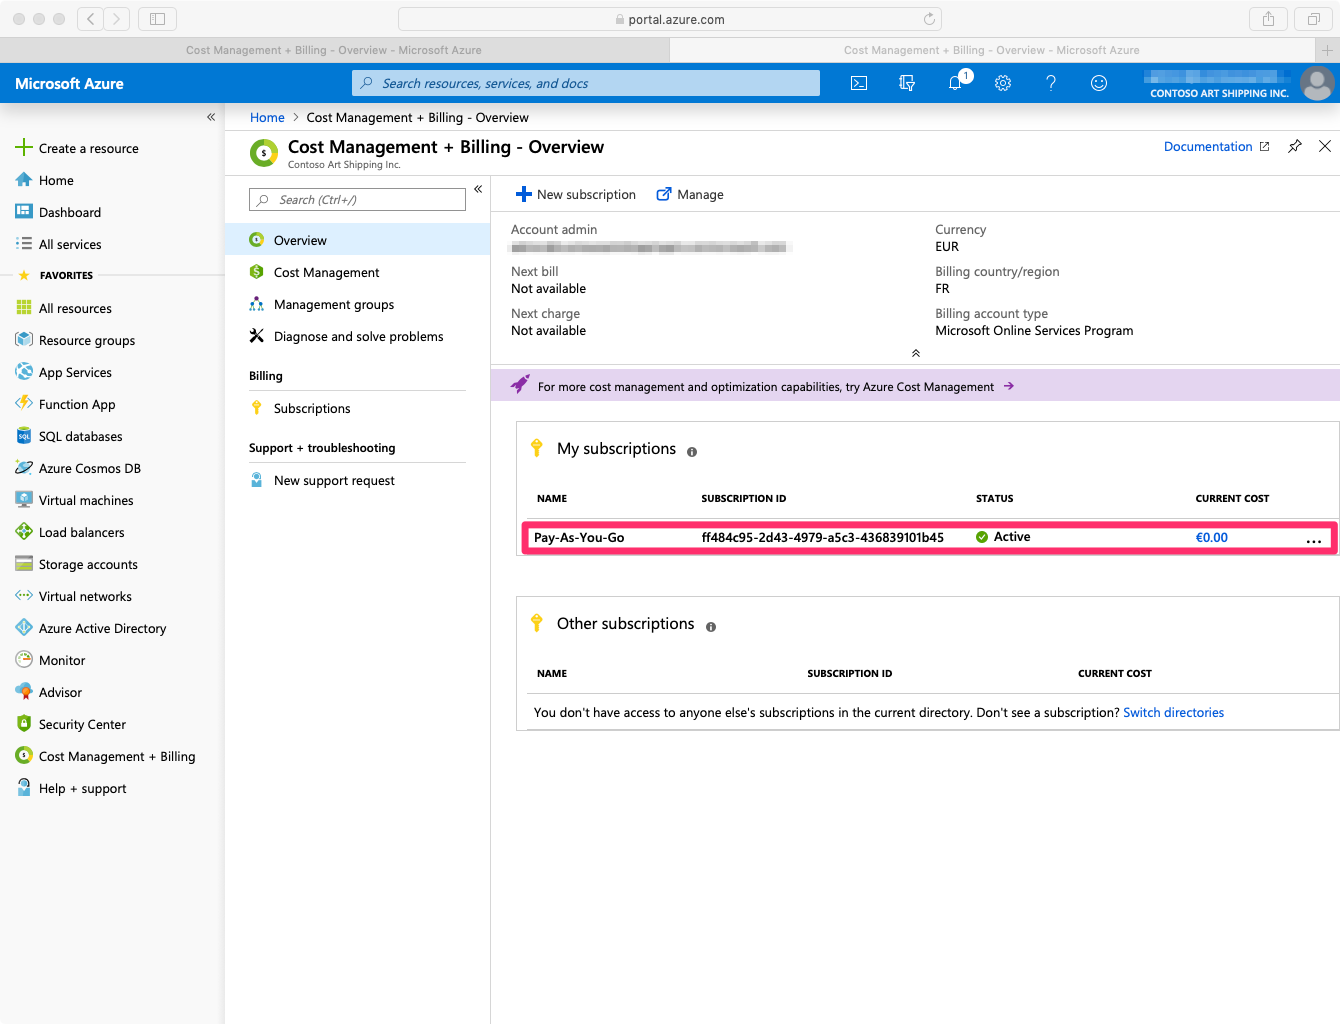The width and height of the screenshot is (1340, 1024).
Task: Select Overview in the blade menu
Action: click(x=357, y=240)
